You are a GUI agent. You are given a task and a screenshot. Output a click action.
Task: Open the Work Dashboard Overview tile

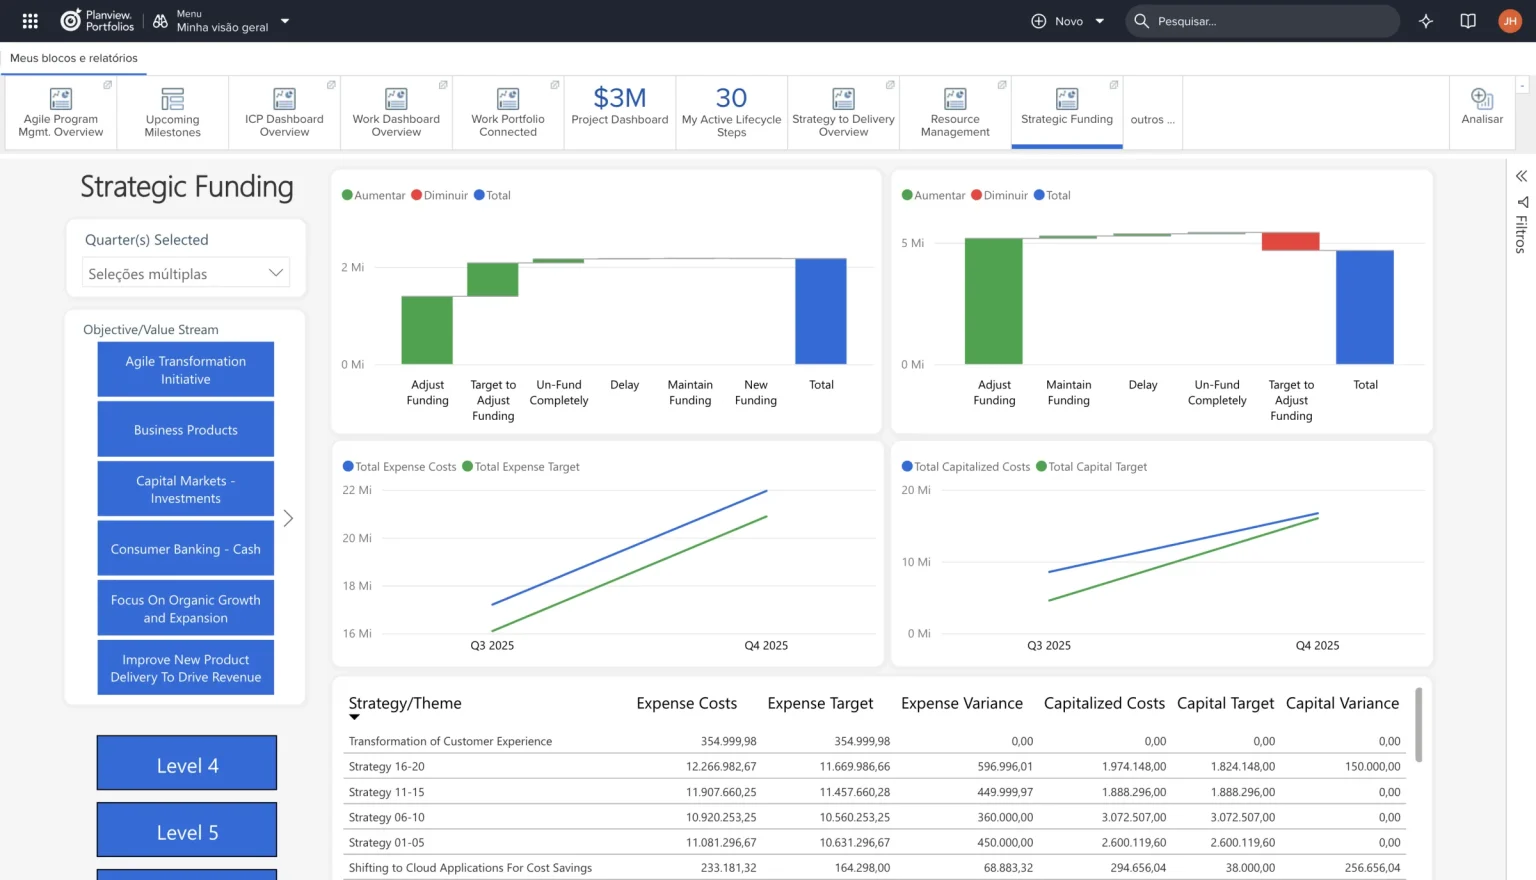(x=396, y=113)
